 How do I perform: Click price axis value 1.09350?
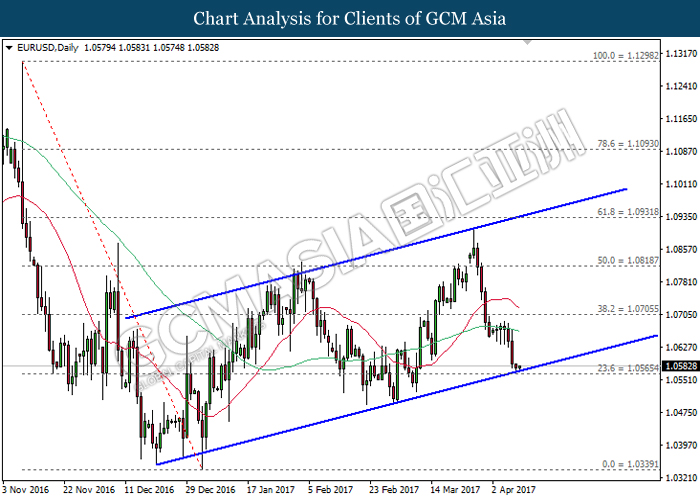(x=681, y=217)
